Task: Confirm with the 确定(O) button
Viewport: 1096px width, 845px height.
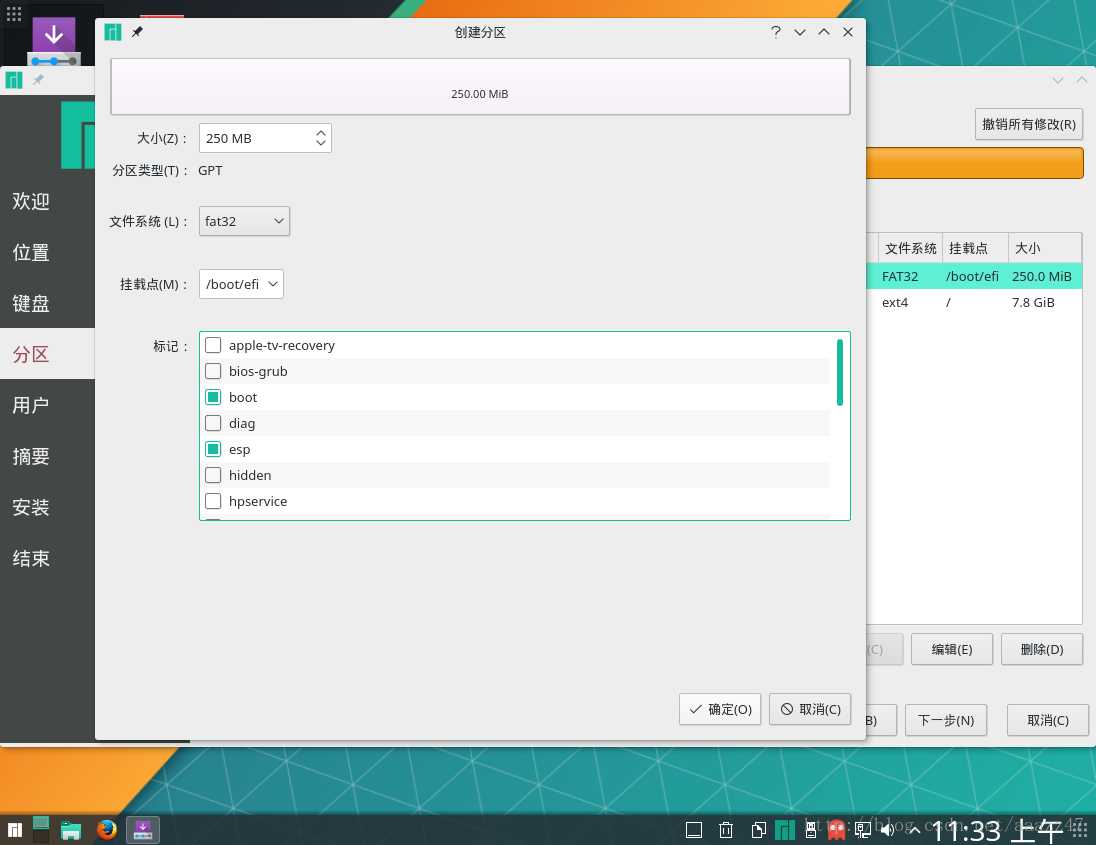Action: coord(720,709)
